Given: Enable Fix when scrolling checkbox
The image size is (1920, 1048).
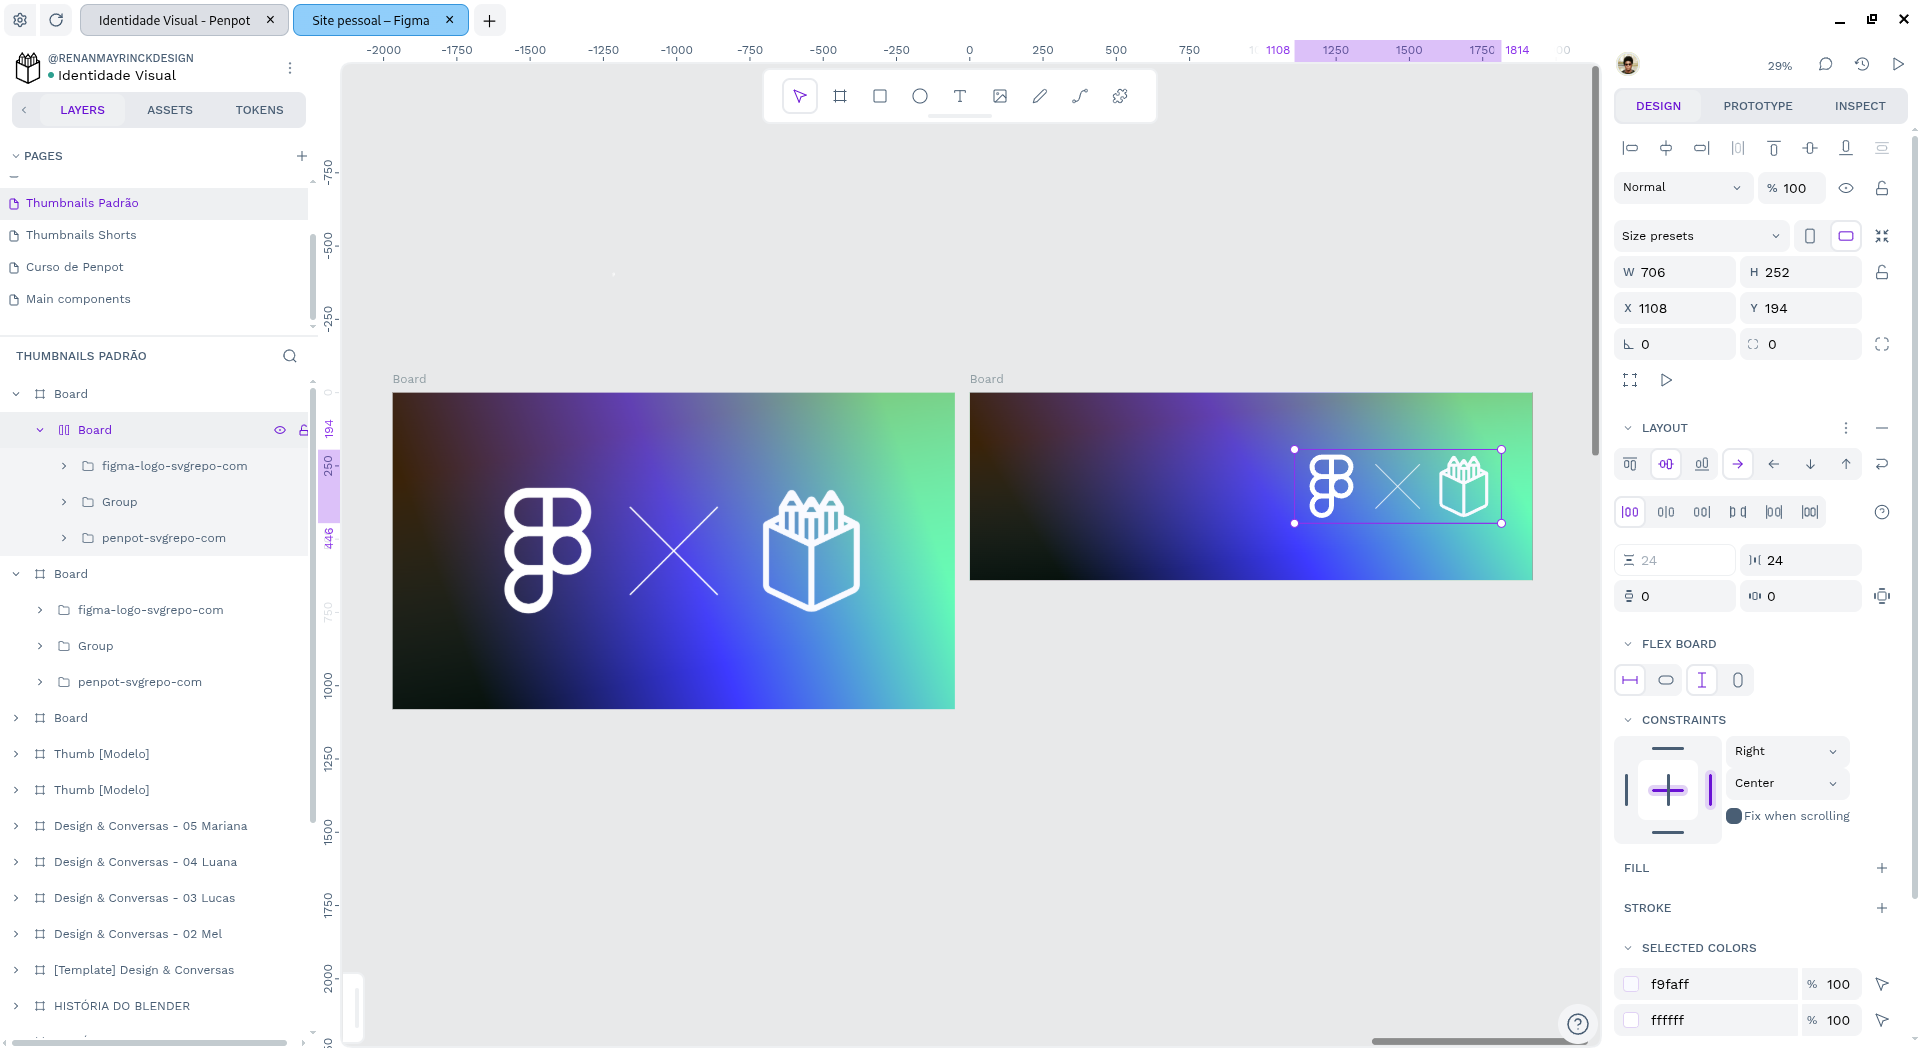Looking at the screenshot, I should pyautogui.click(x=1736, y=816).
